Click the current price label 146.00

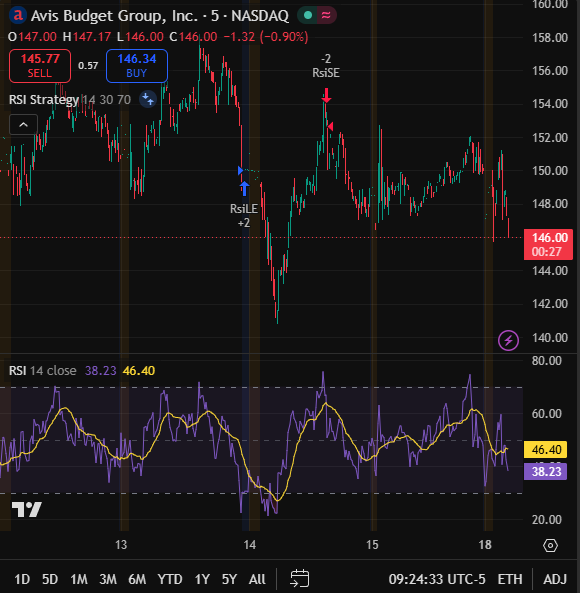coord(548,244)
